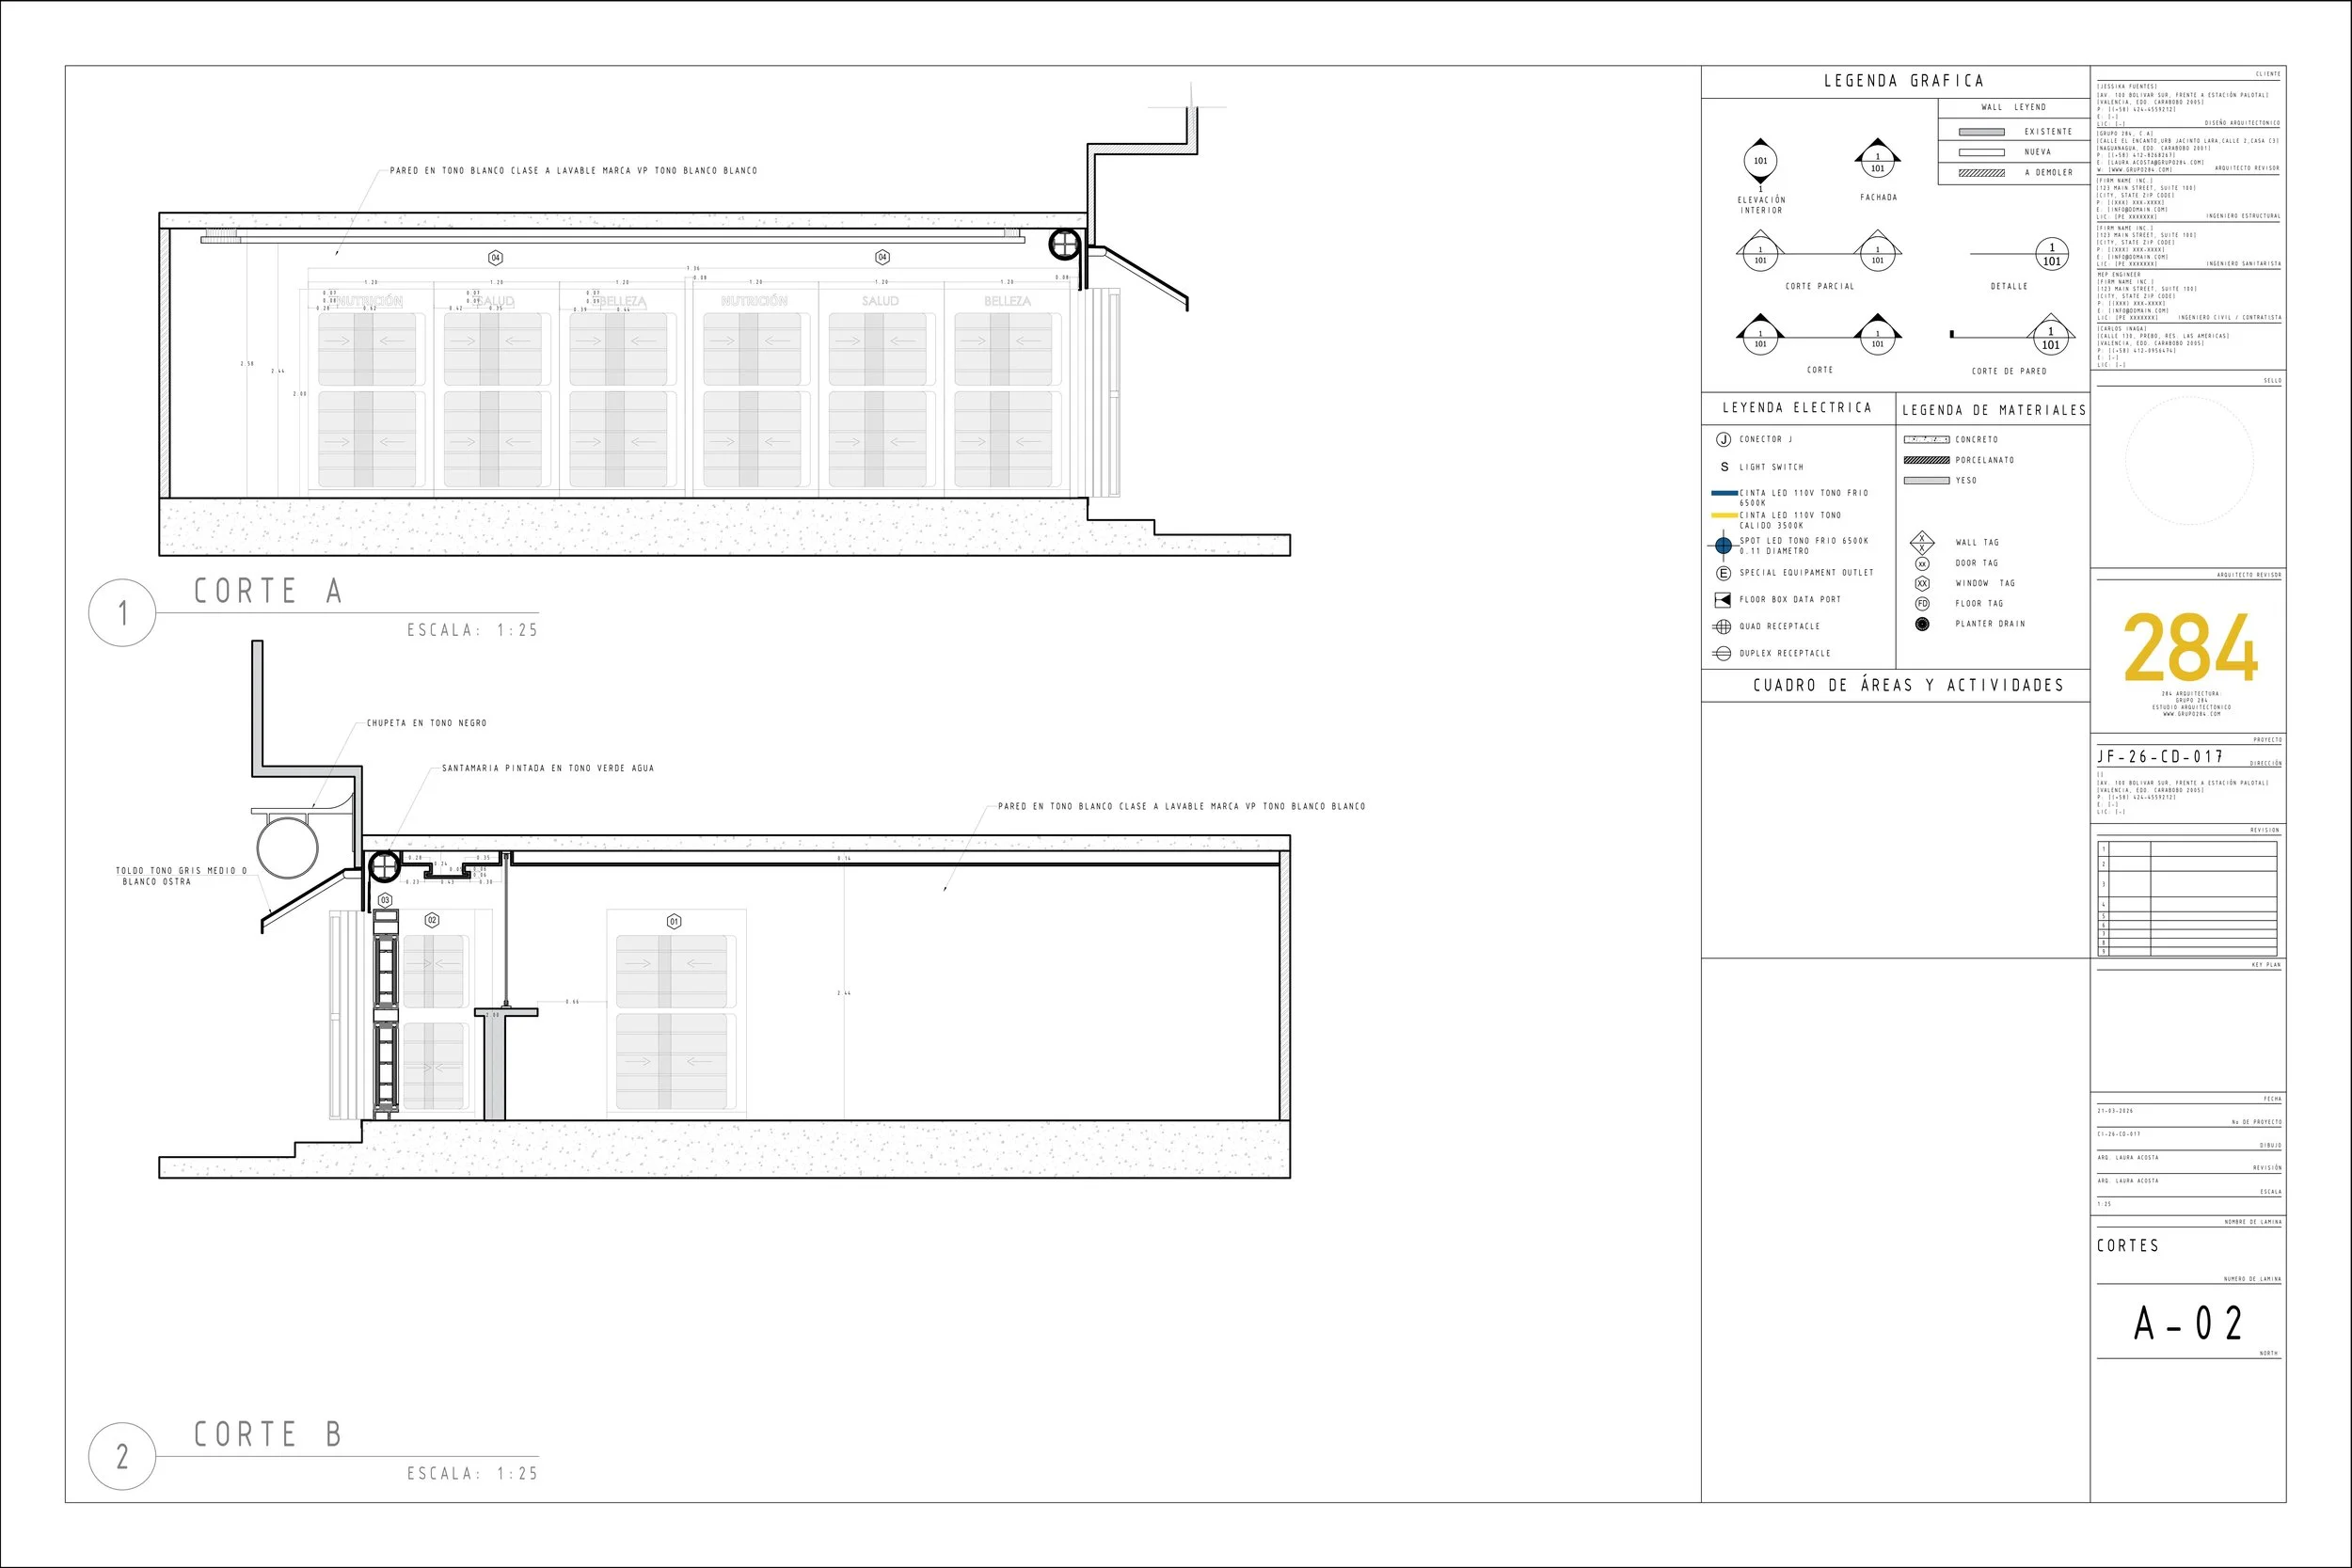Viewport: 2352px width, 1568px height.
Task: Click the LEGENDA GRAFICA heading
Action: 1903,81
